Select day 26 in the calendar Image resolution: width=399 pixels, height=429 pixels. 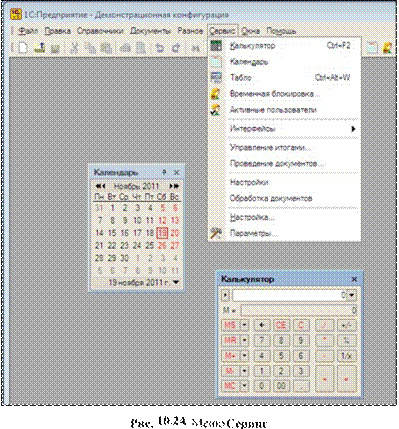pos(162,246)
